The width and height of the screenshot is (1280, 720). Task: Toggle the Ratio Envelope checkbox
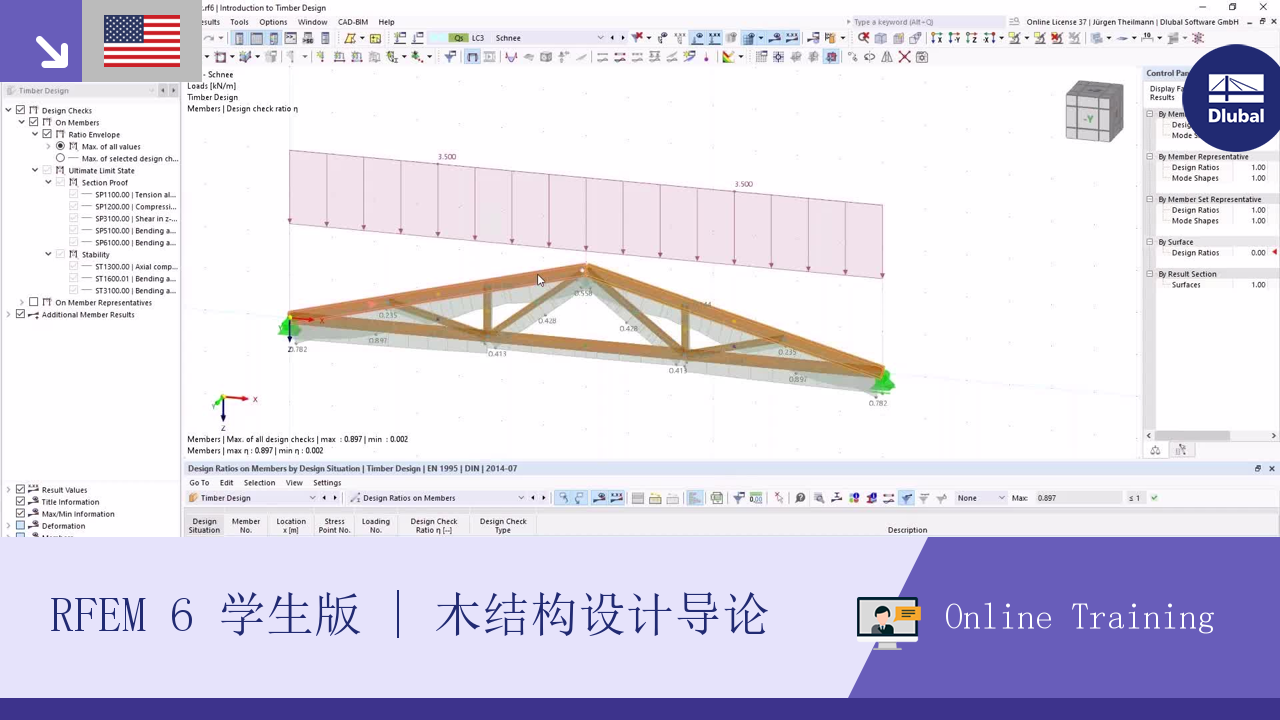click(47, 134)
